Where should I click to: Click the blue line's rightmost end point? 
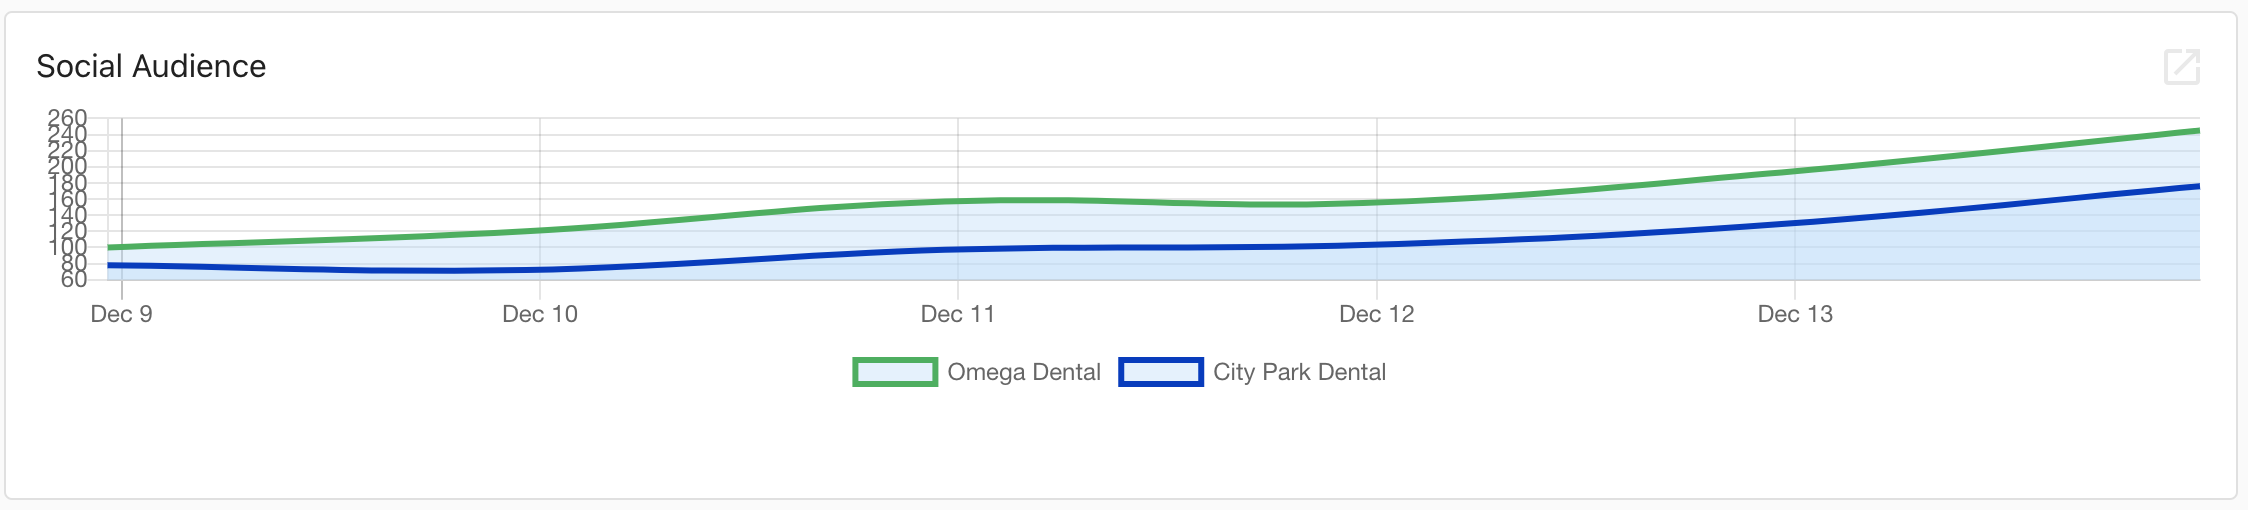pyautogui.click(x=2198, y=186)
